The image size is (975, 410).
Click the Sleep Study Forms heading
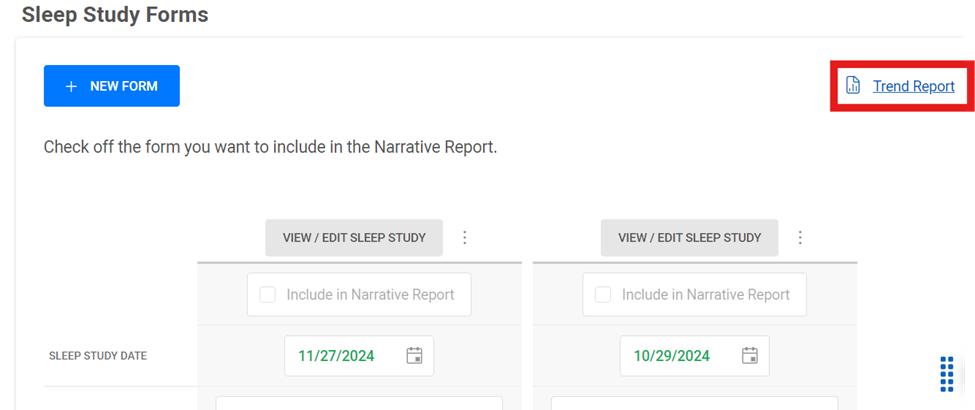coord(115,14)
